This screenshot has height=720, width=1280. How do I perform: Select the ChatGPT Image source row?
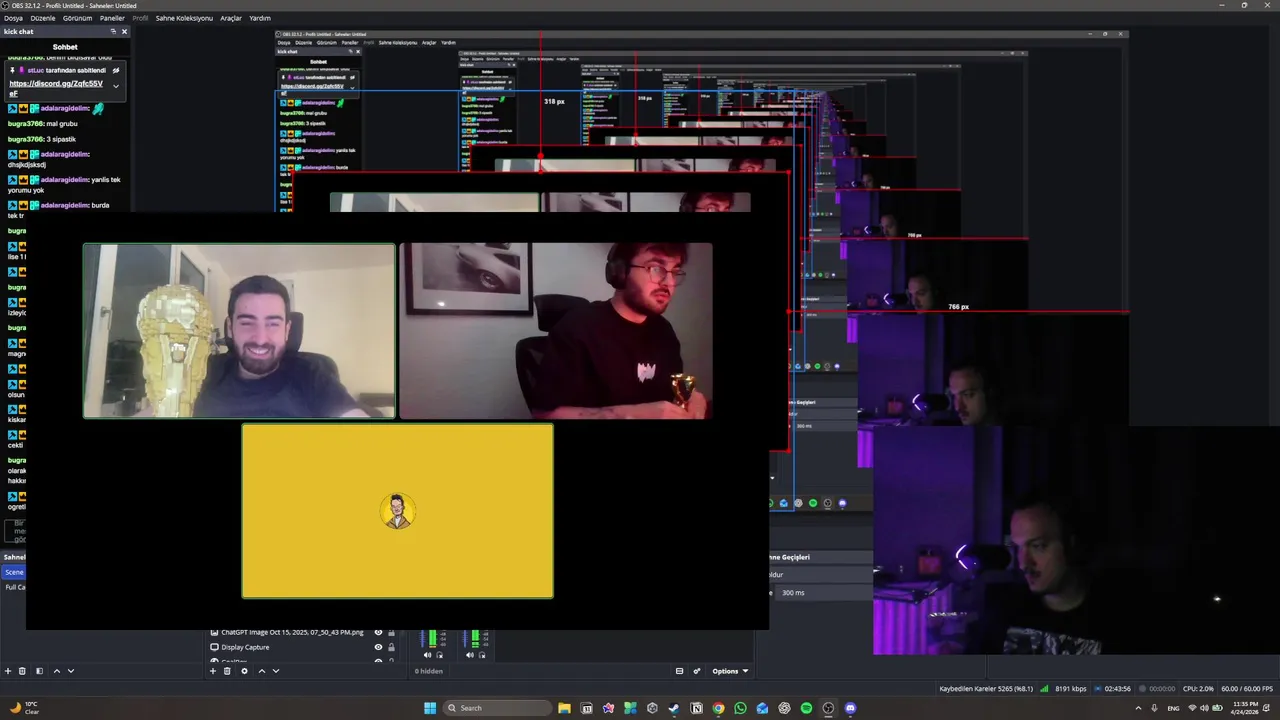pyautogui.click(x=303, y=632)
